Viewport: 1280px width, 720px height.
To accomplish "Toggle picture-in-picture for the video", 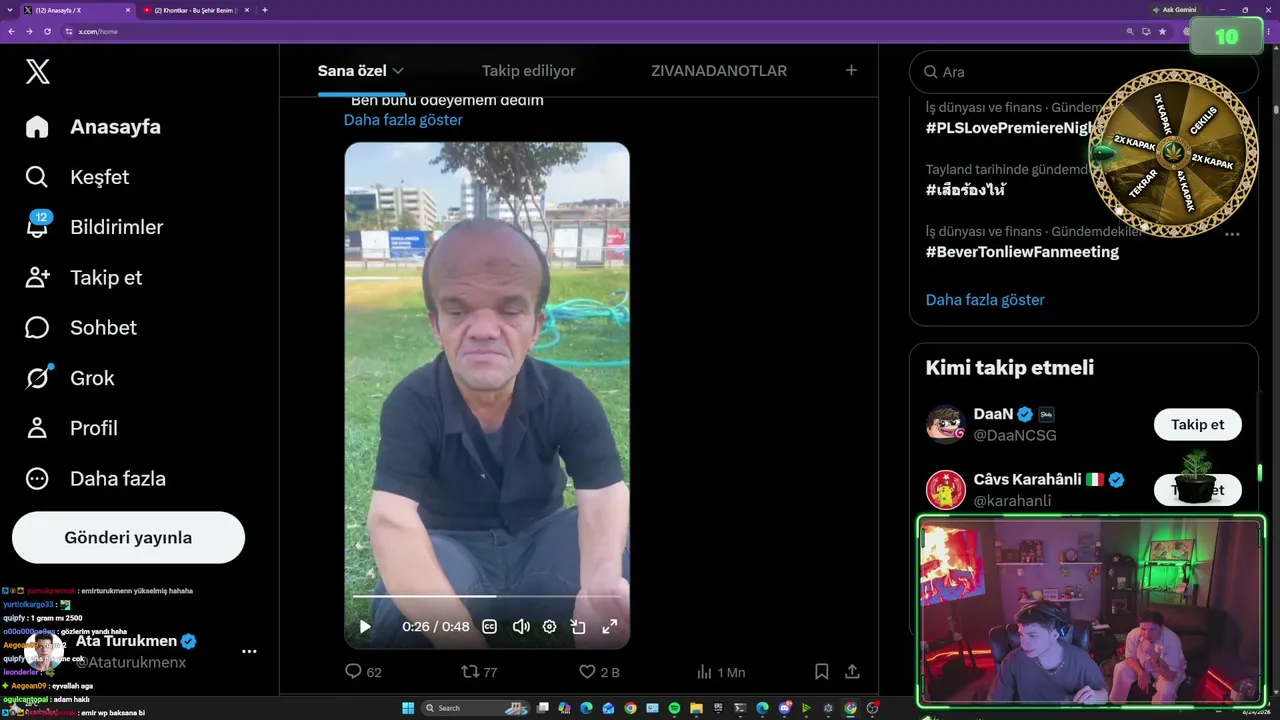I will [x=578, y=627].
